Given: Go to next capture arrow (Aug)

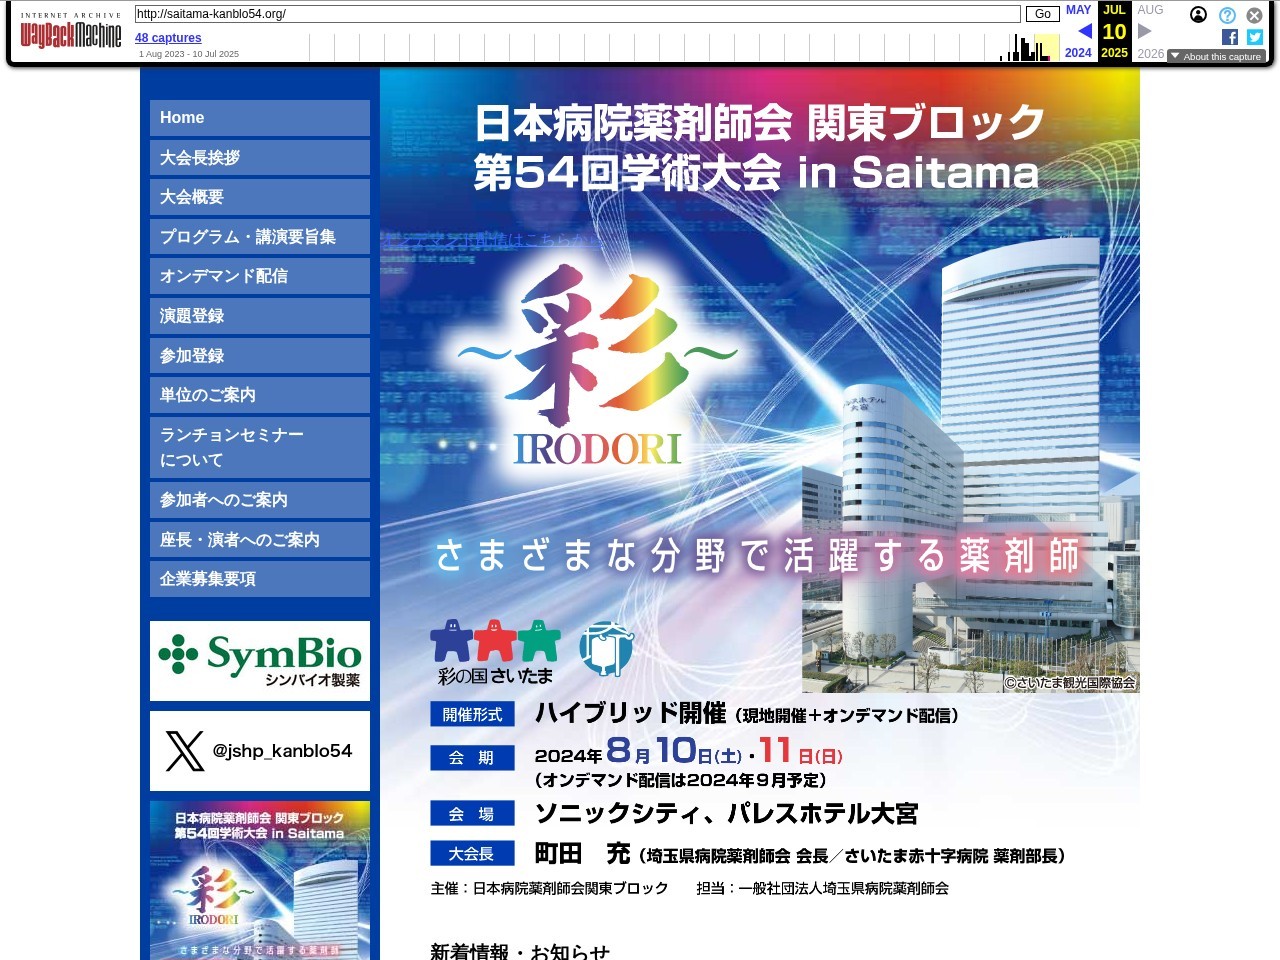Looking at the screenshot, I should pyautogui.click(x=1145, y=31).
